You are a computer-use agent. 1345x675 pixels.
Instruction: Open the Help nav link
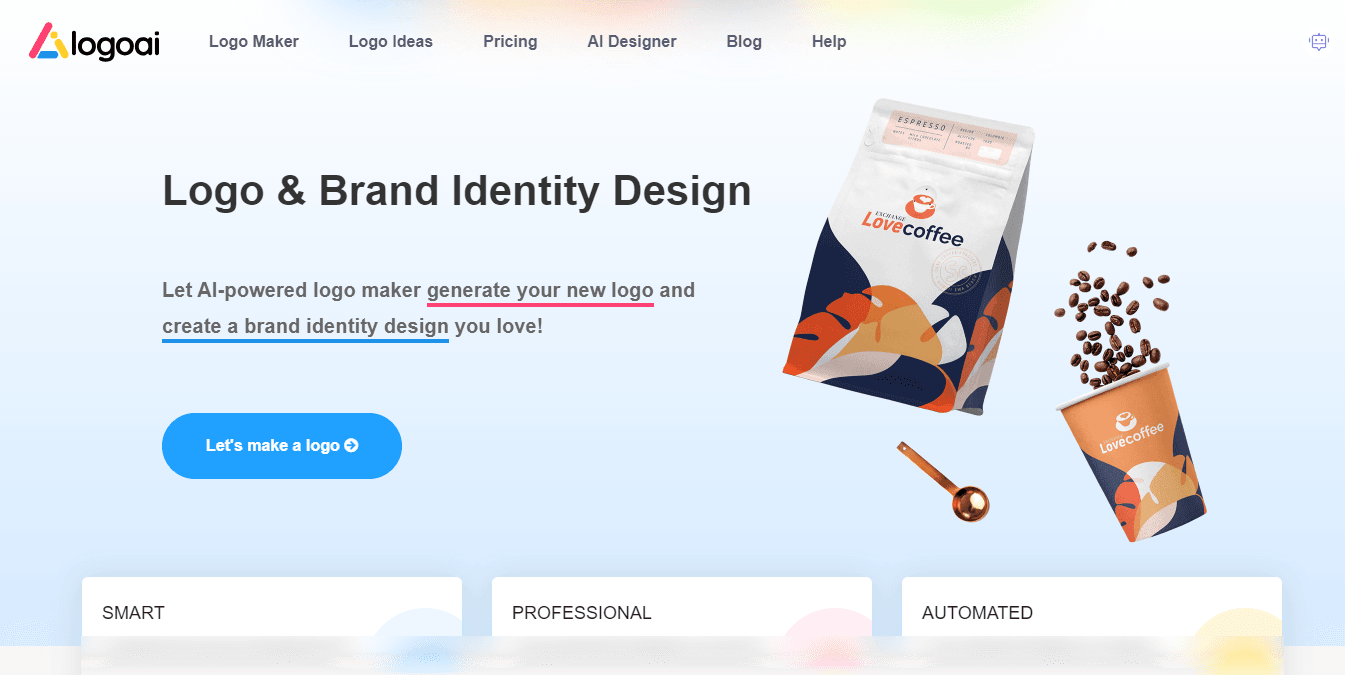pos(829,42)
